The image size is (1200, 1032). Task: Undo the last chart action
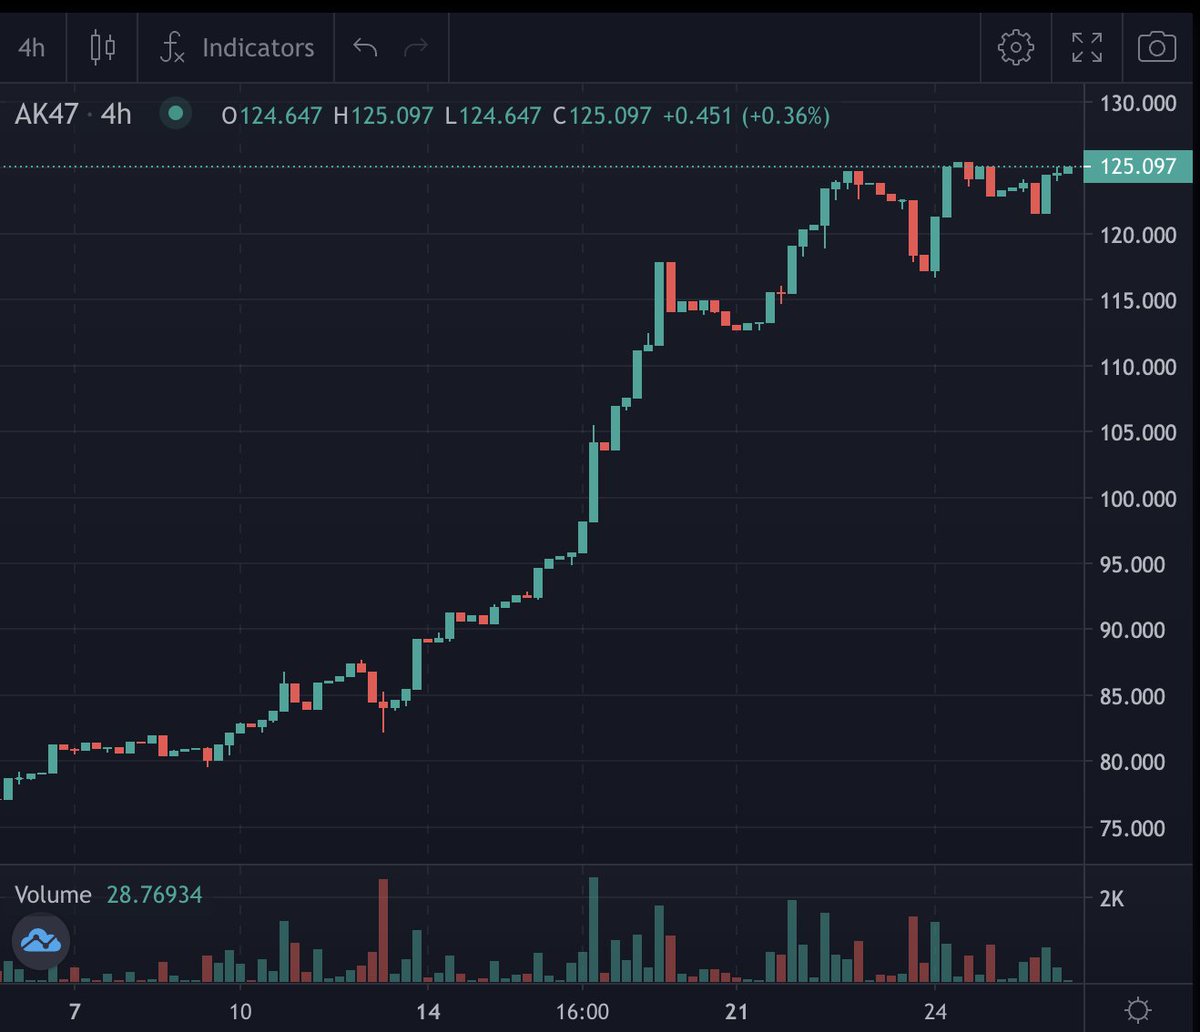click(x=365, y=47)
